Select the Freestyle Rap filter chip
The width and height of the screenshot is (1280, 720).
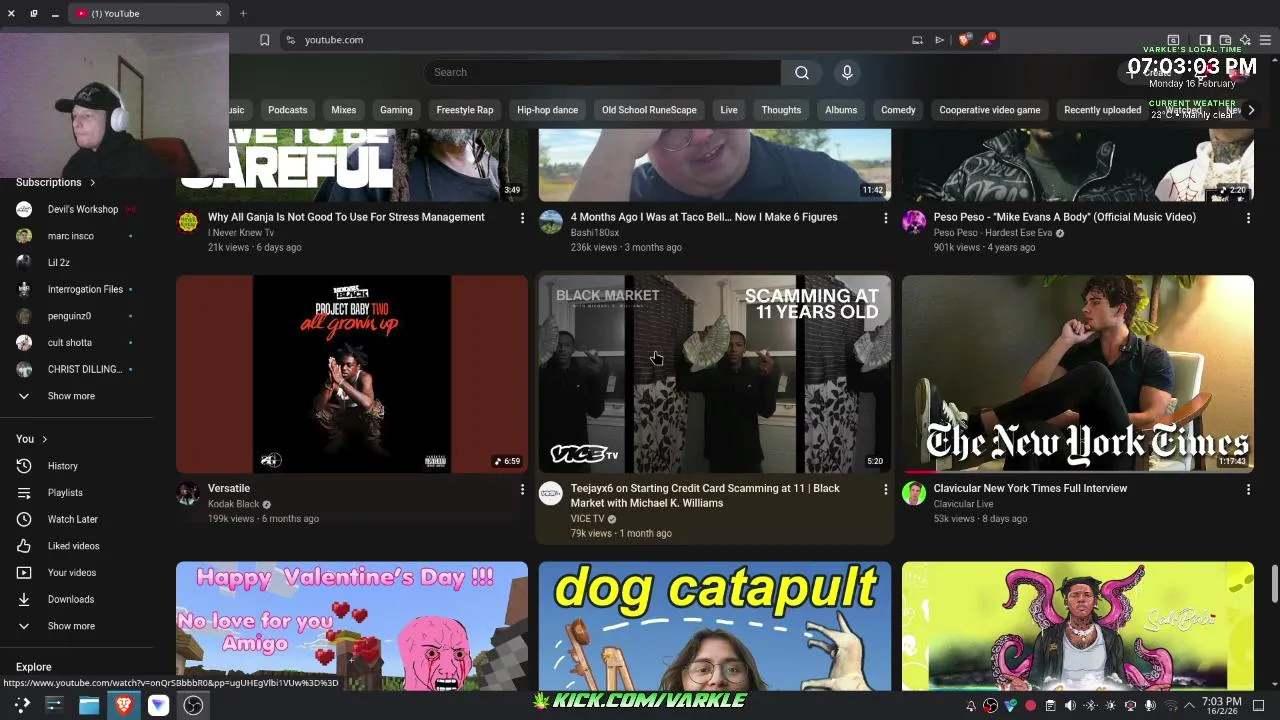[x=465, y=110]
